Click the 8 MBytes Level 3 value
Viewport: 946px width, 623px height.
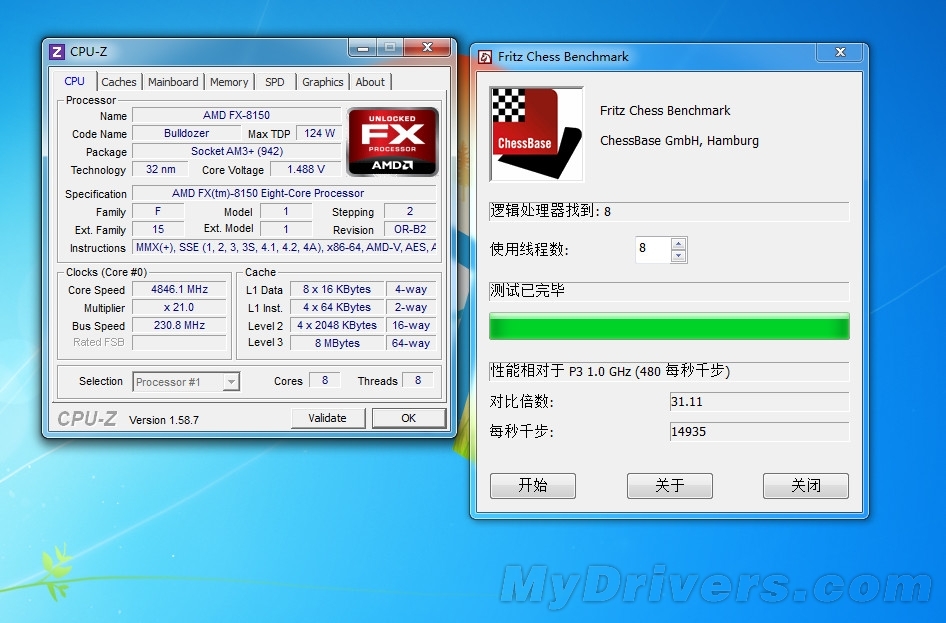tap(337, 343)
